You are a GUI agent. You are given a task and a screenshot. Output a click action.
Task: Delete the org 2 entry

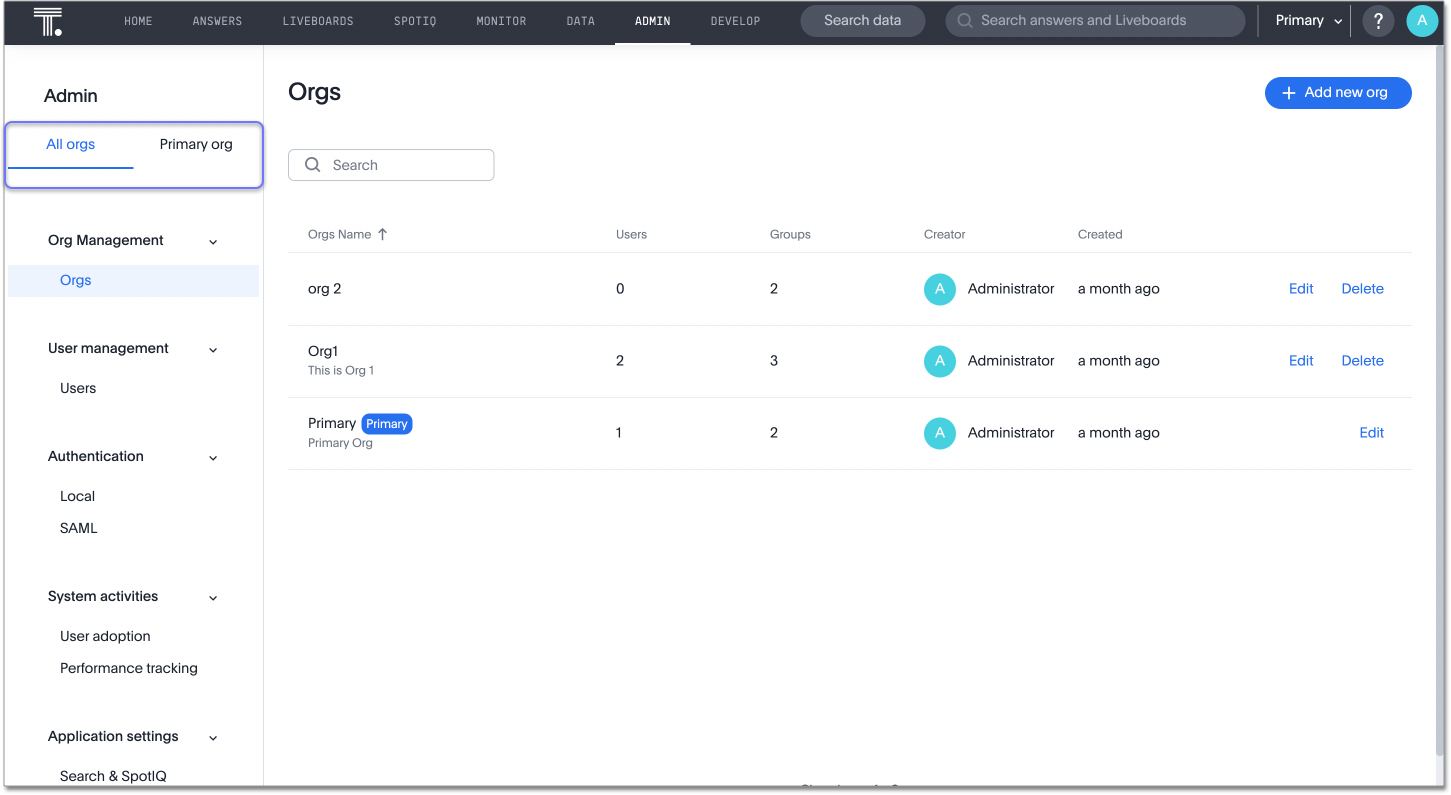tap(1362, 289)
